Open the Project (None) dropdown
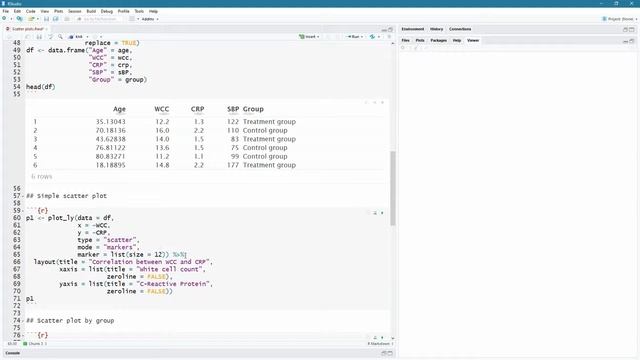640x360 pixels. click(x=620, y=19)
